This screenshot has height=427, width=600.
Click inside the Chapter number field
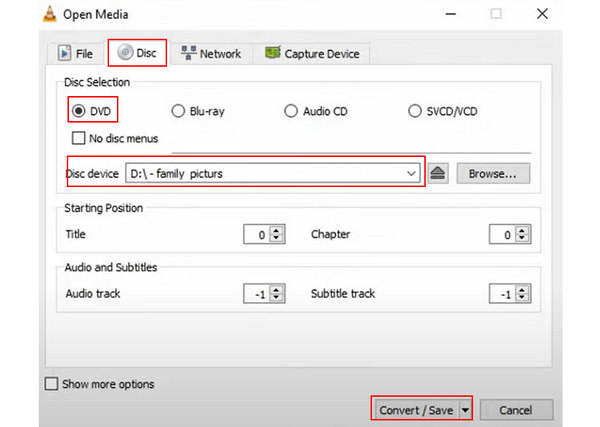(503, 234)
